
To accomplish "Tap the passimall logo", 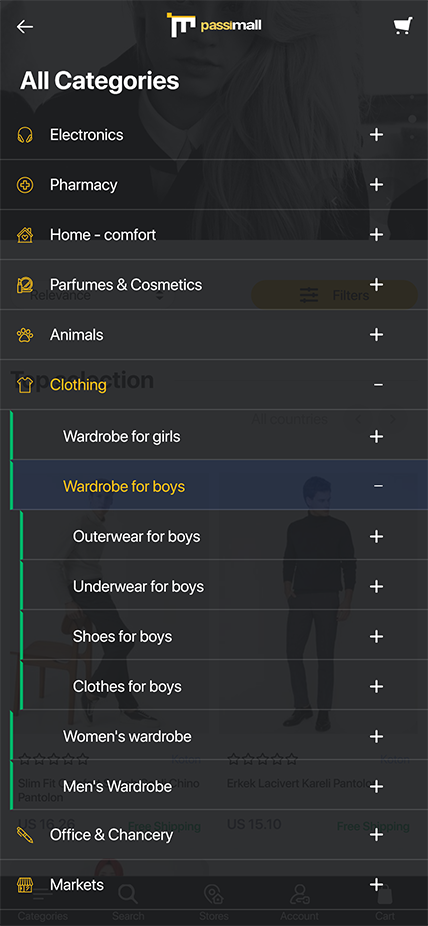I will point(214,25).
